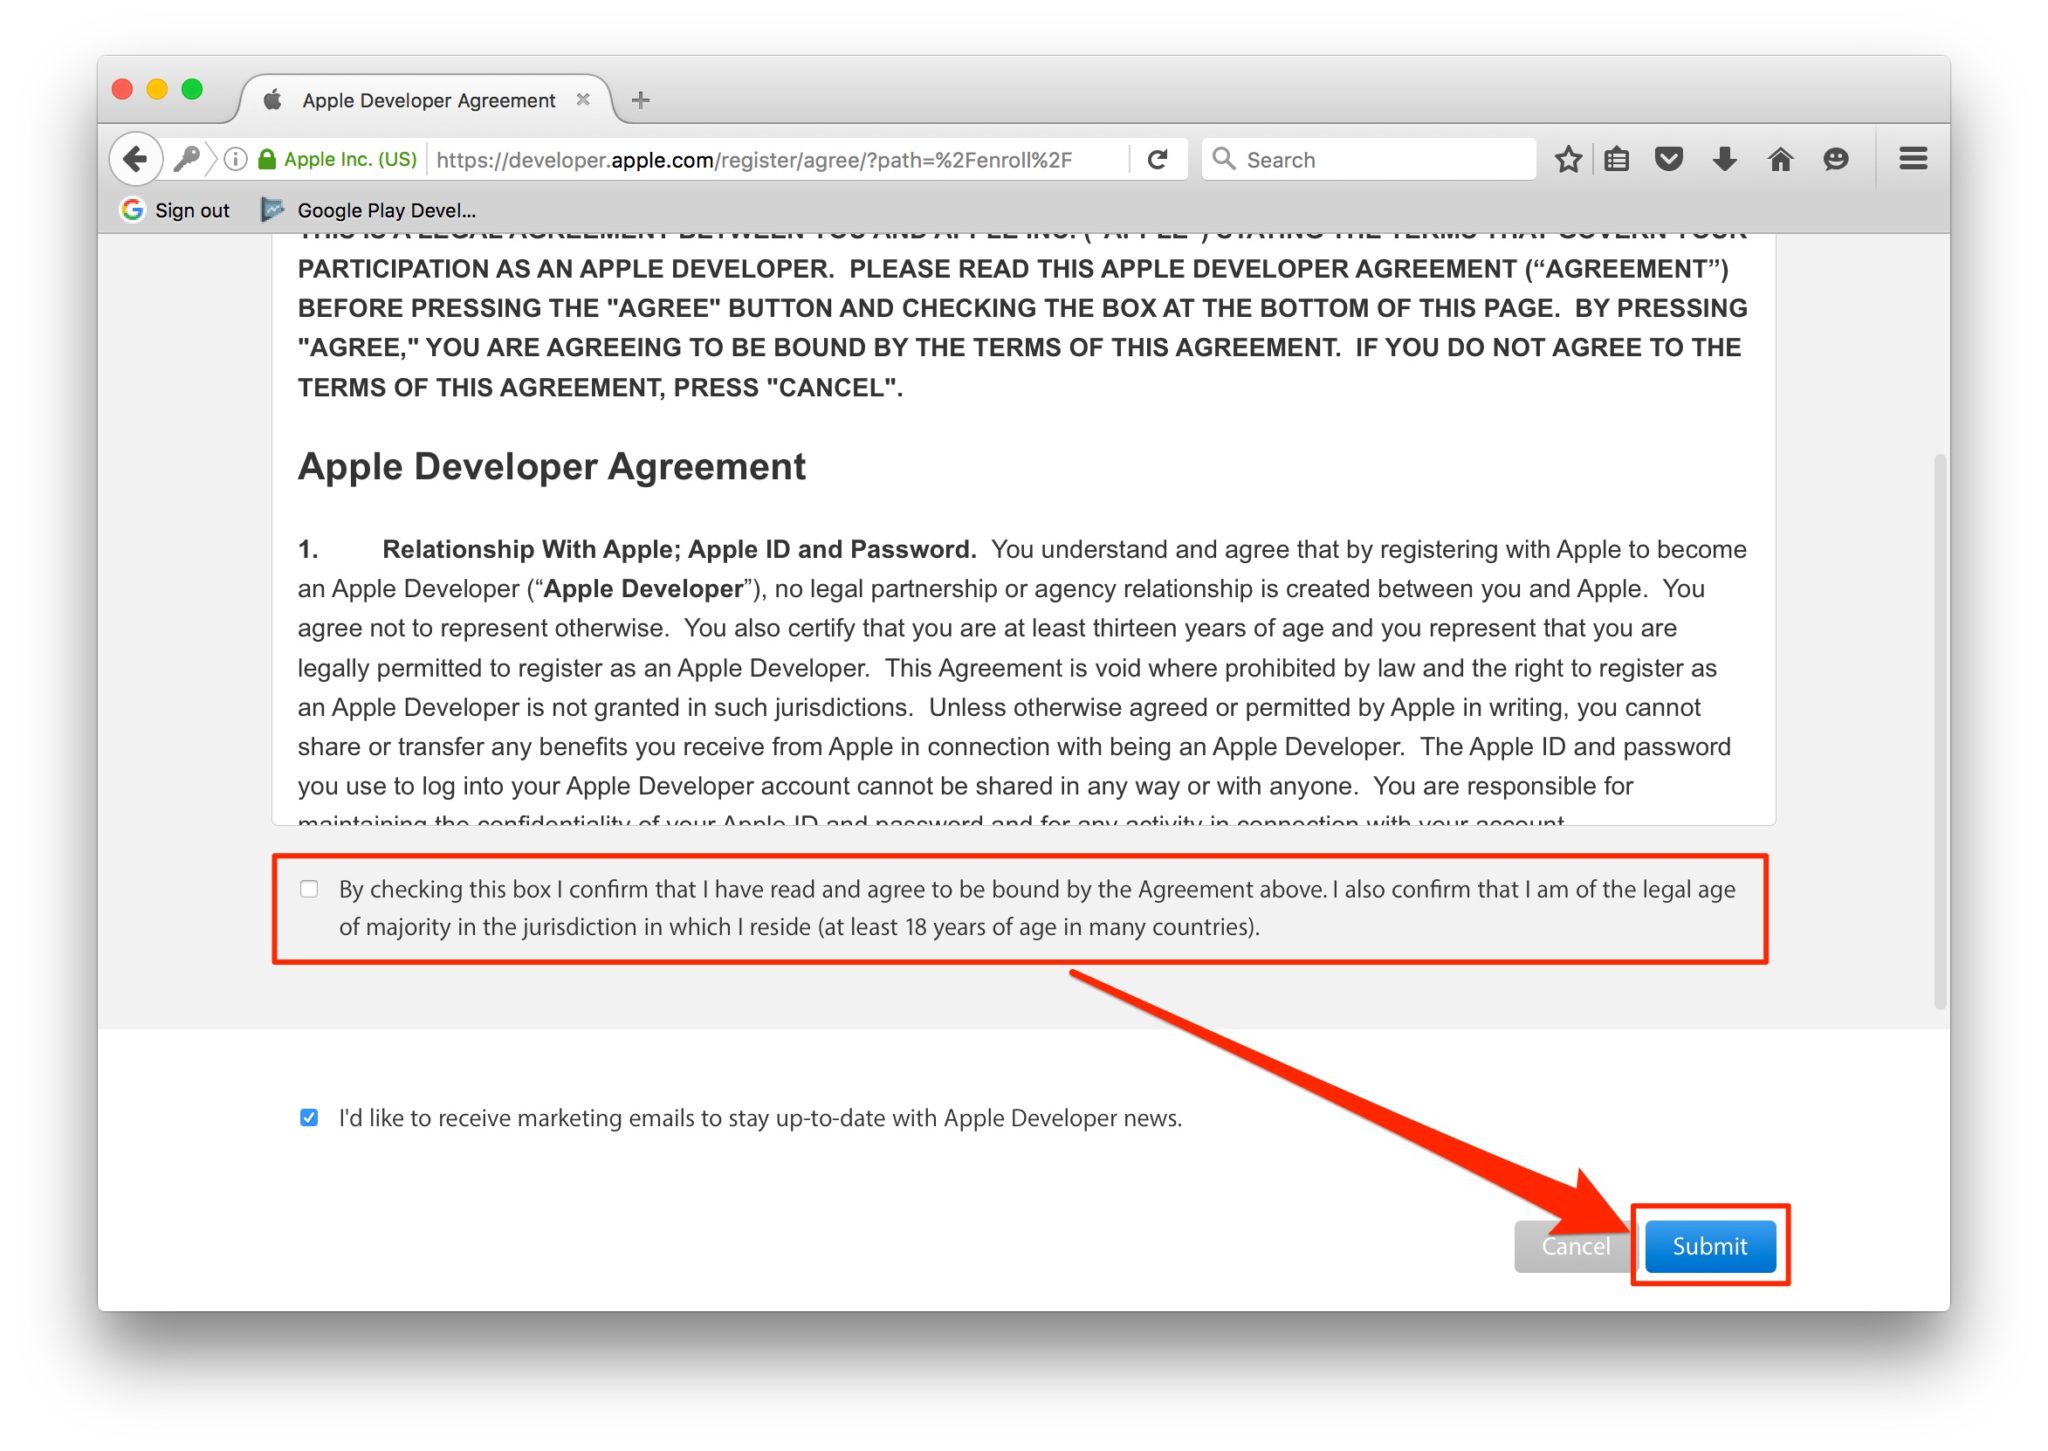Open the Downloads panel arrow icon
2048x1451 pixels.
coord(1724,158)
